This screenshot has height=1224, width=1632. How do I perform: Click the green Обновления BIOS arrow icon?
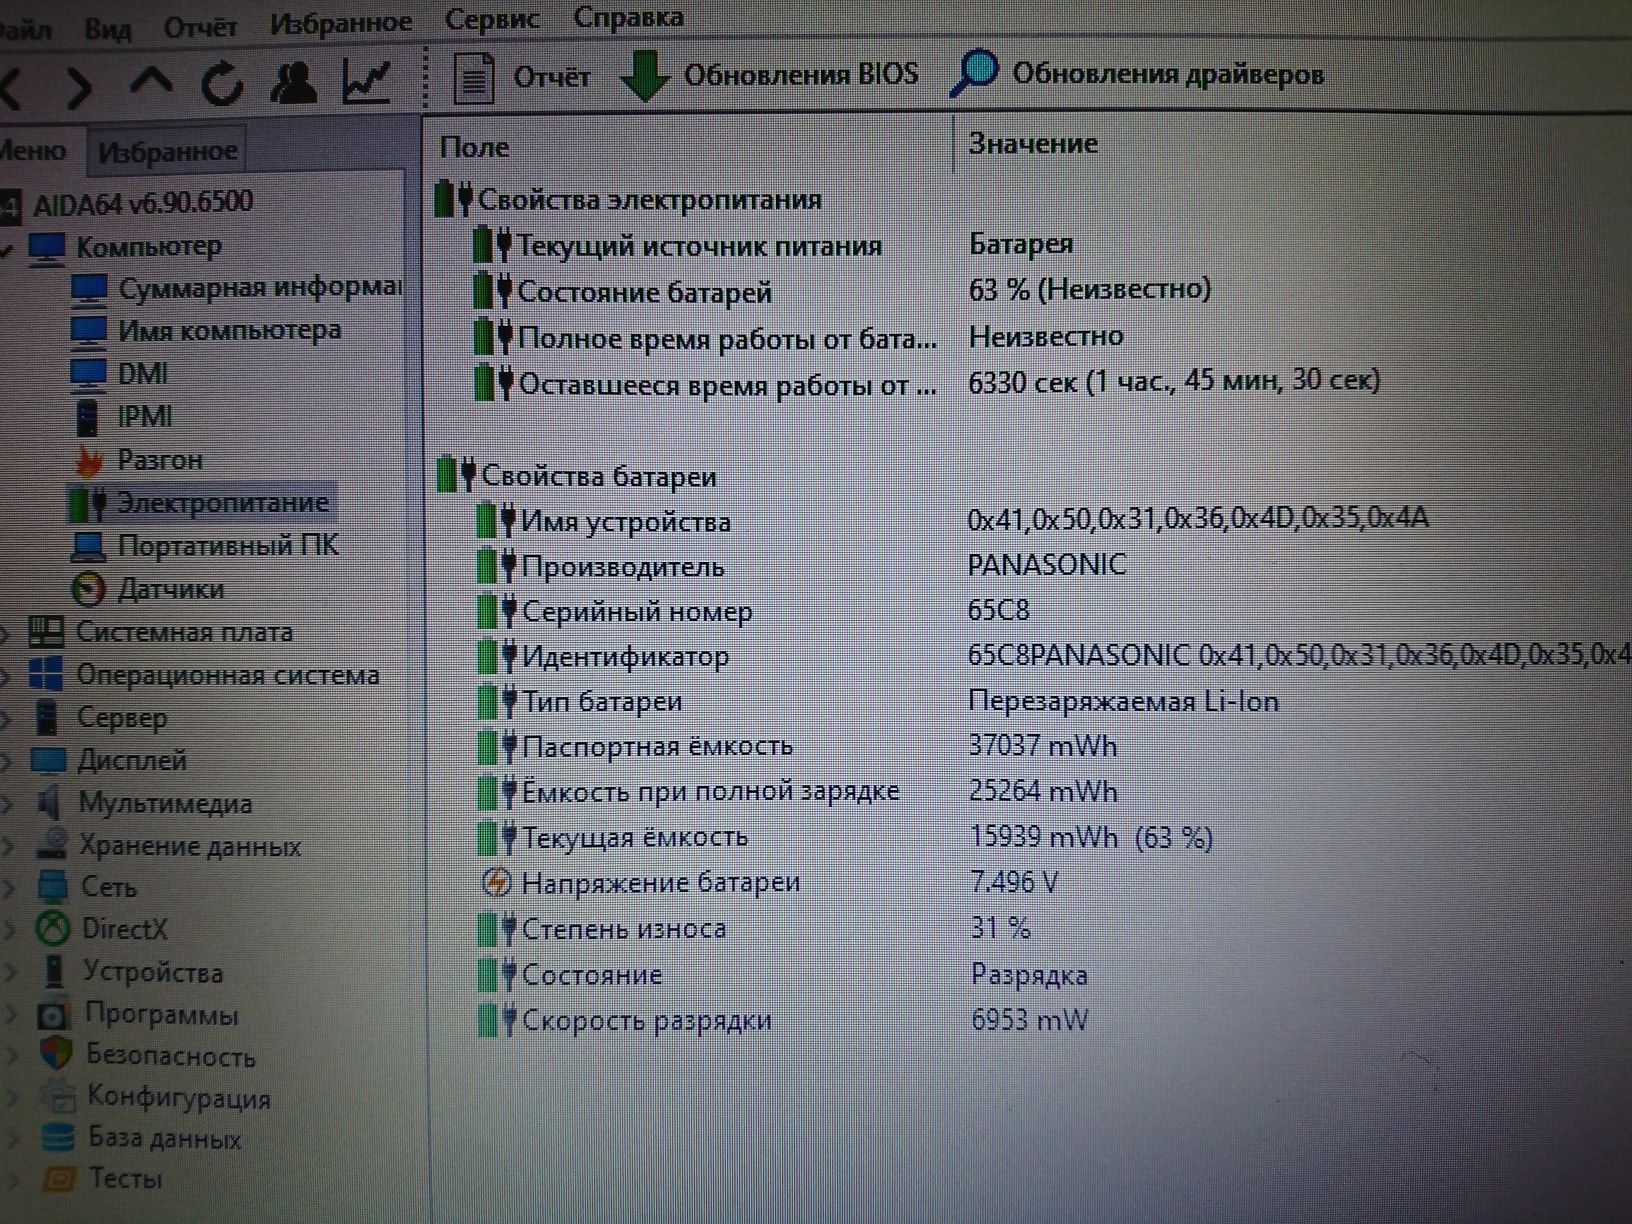click(x=645, y=76)
